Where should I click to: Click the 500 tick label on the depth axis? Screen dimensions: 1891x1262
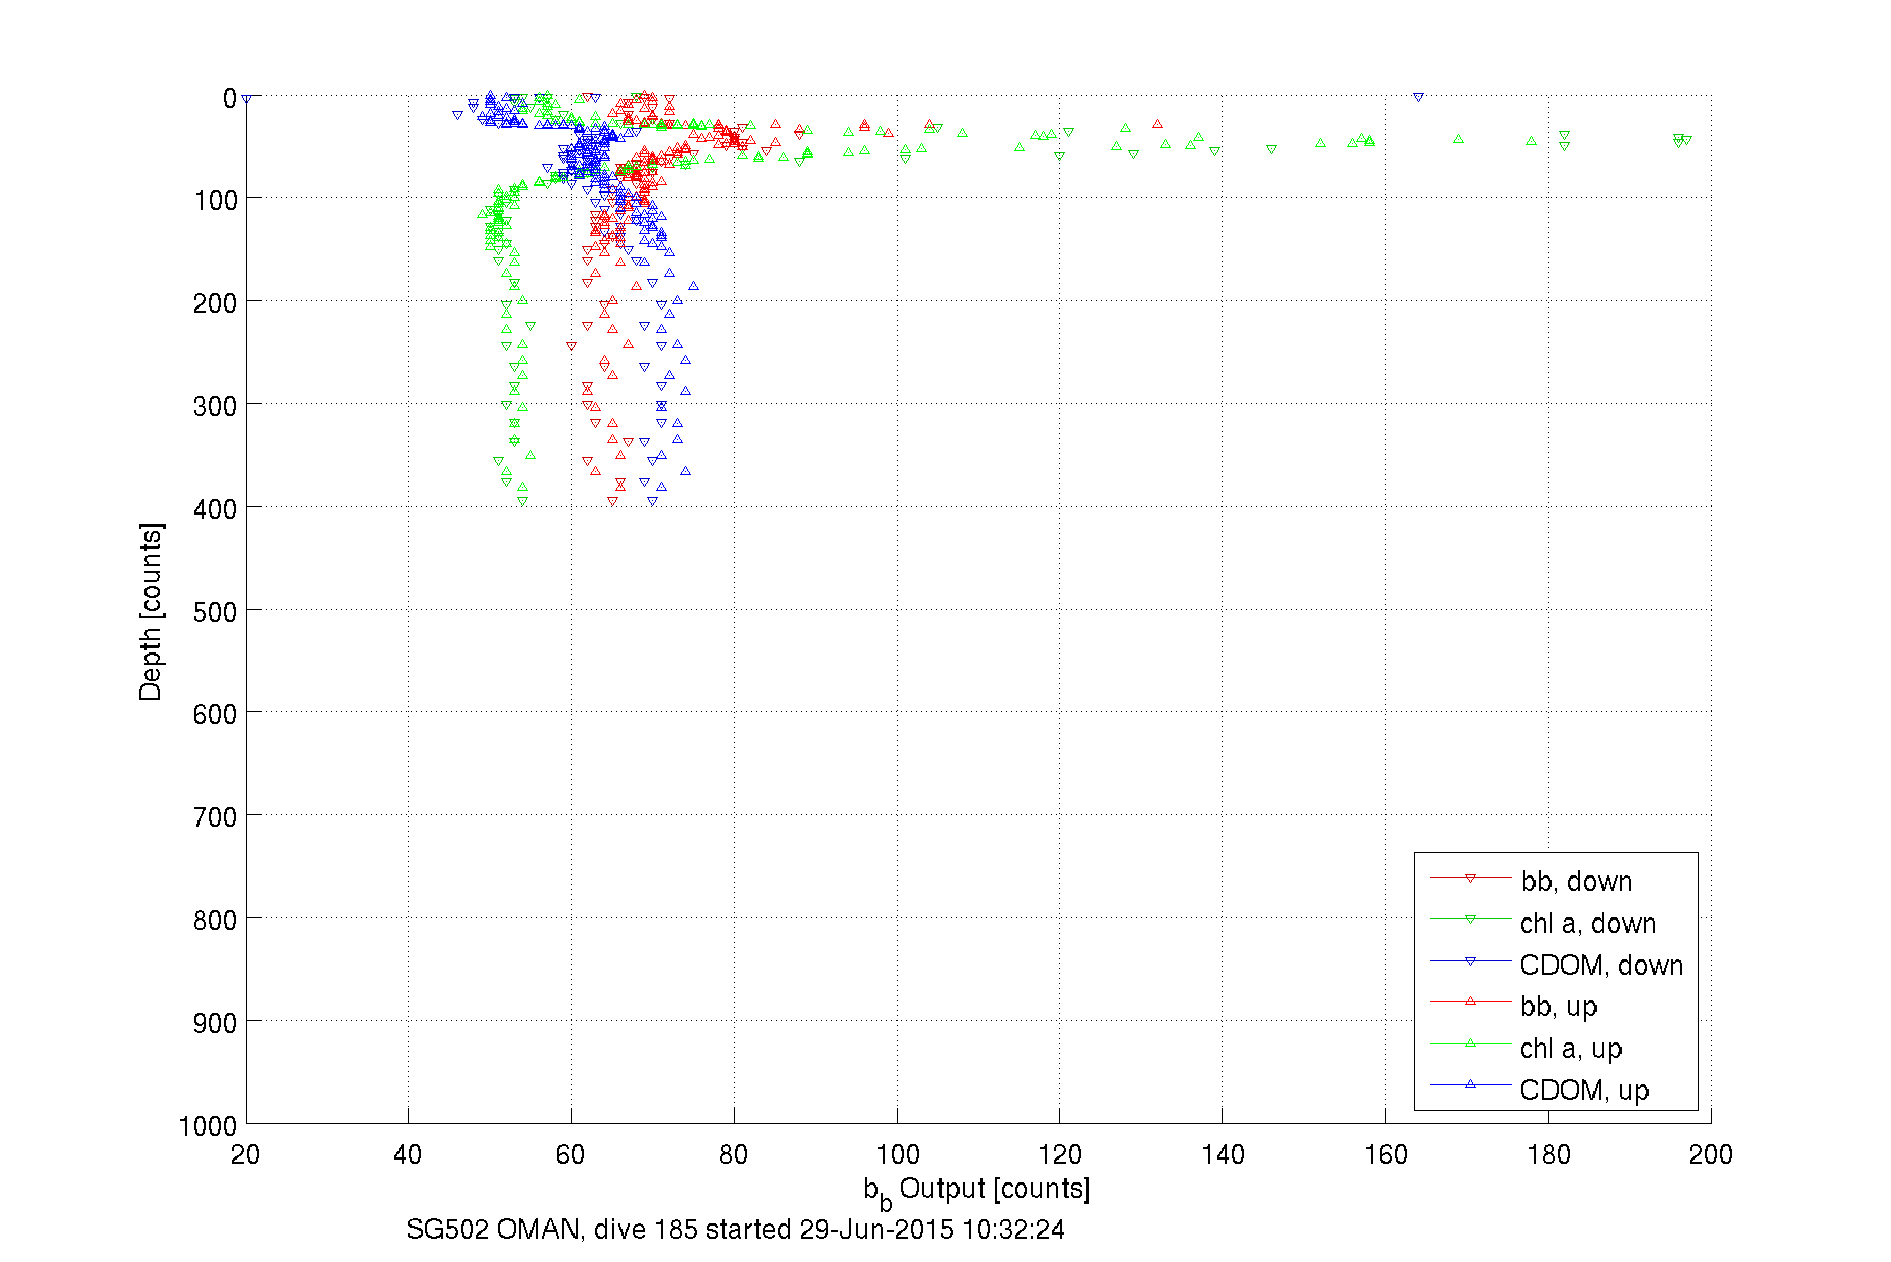tap(215, 612)
